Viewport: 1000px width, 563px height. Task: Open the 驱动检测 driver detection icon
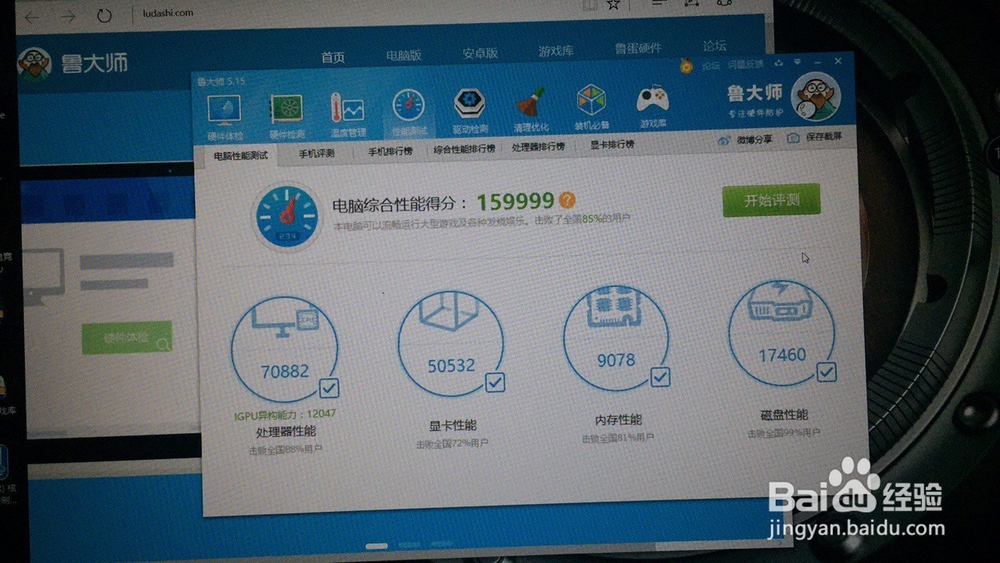(x=470, y=111)
